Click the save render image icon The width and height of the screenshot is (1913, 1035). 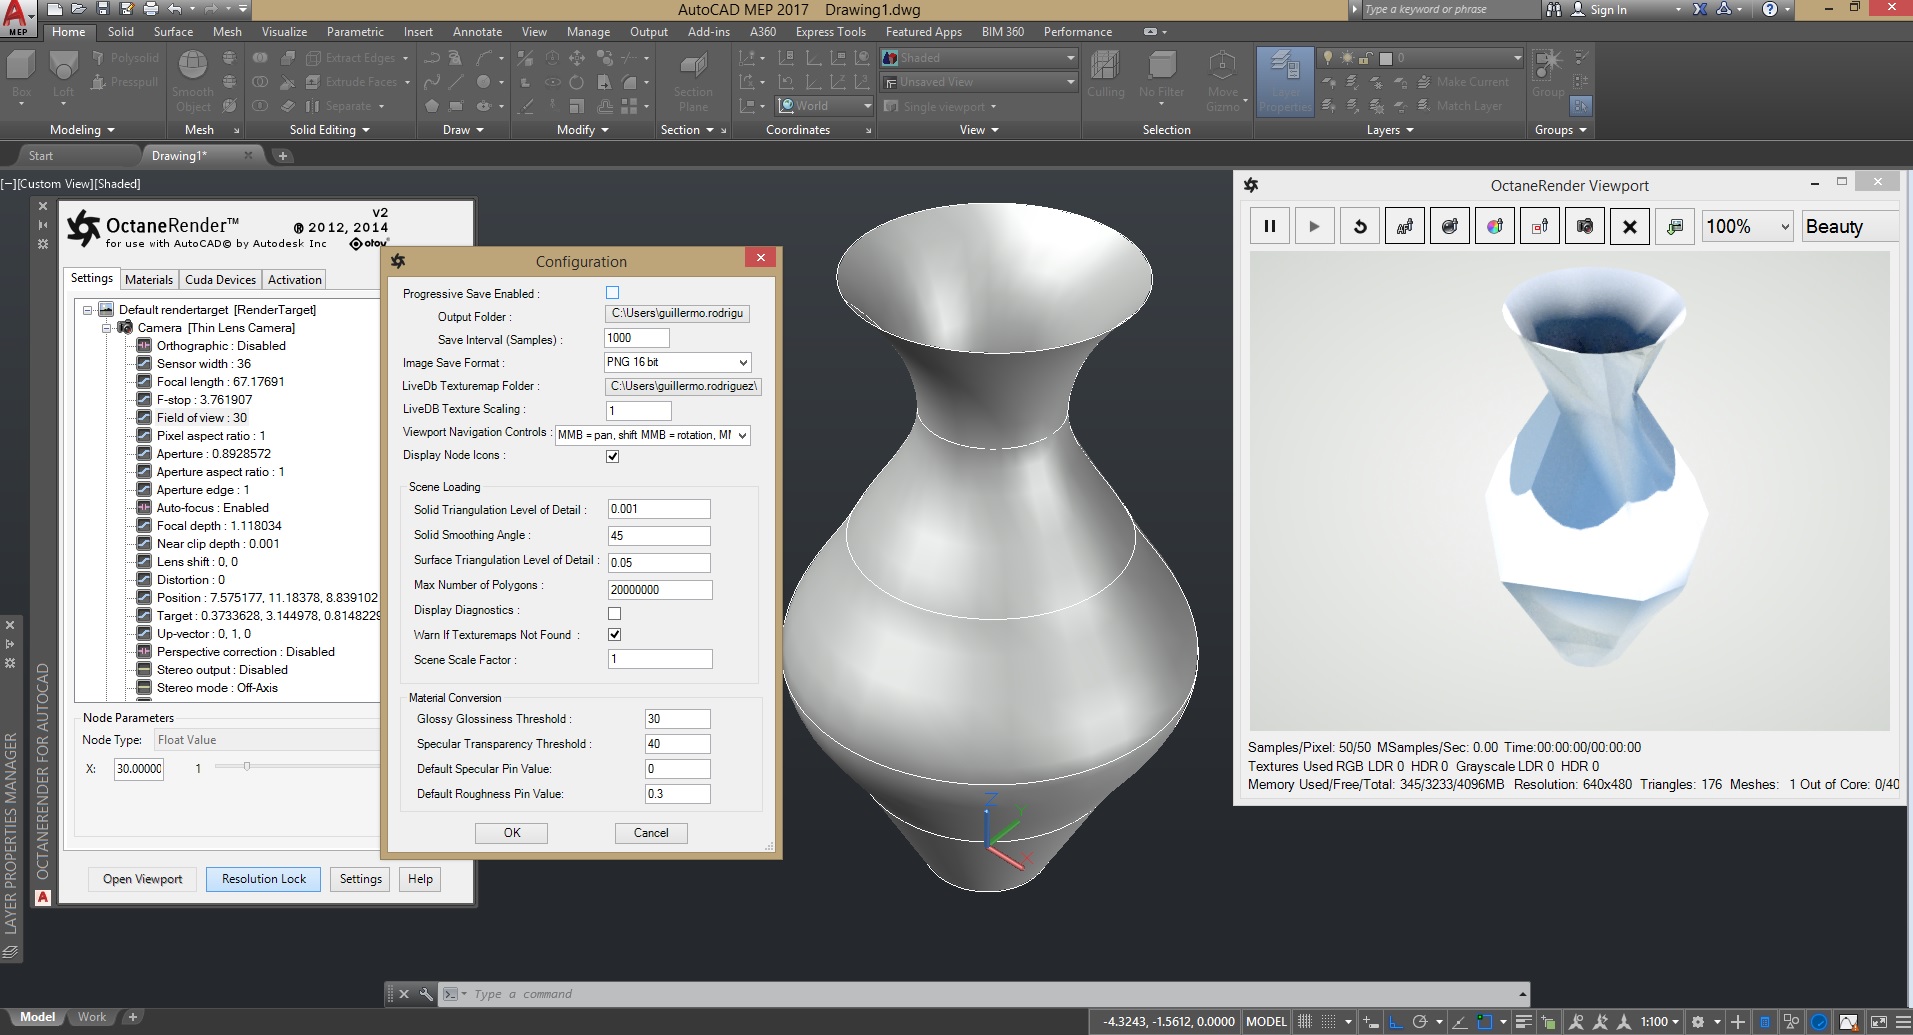[x=1675, y=226]
